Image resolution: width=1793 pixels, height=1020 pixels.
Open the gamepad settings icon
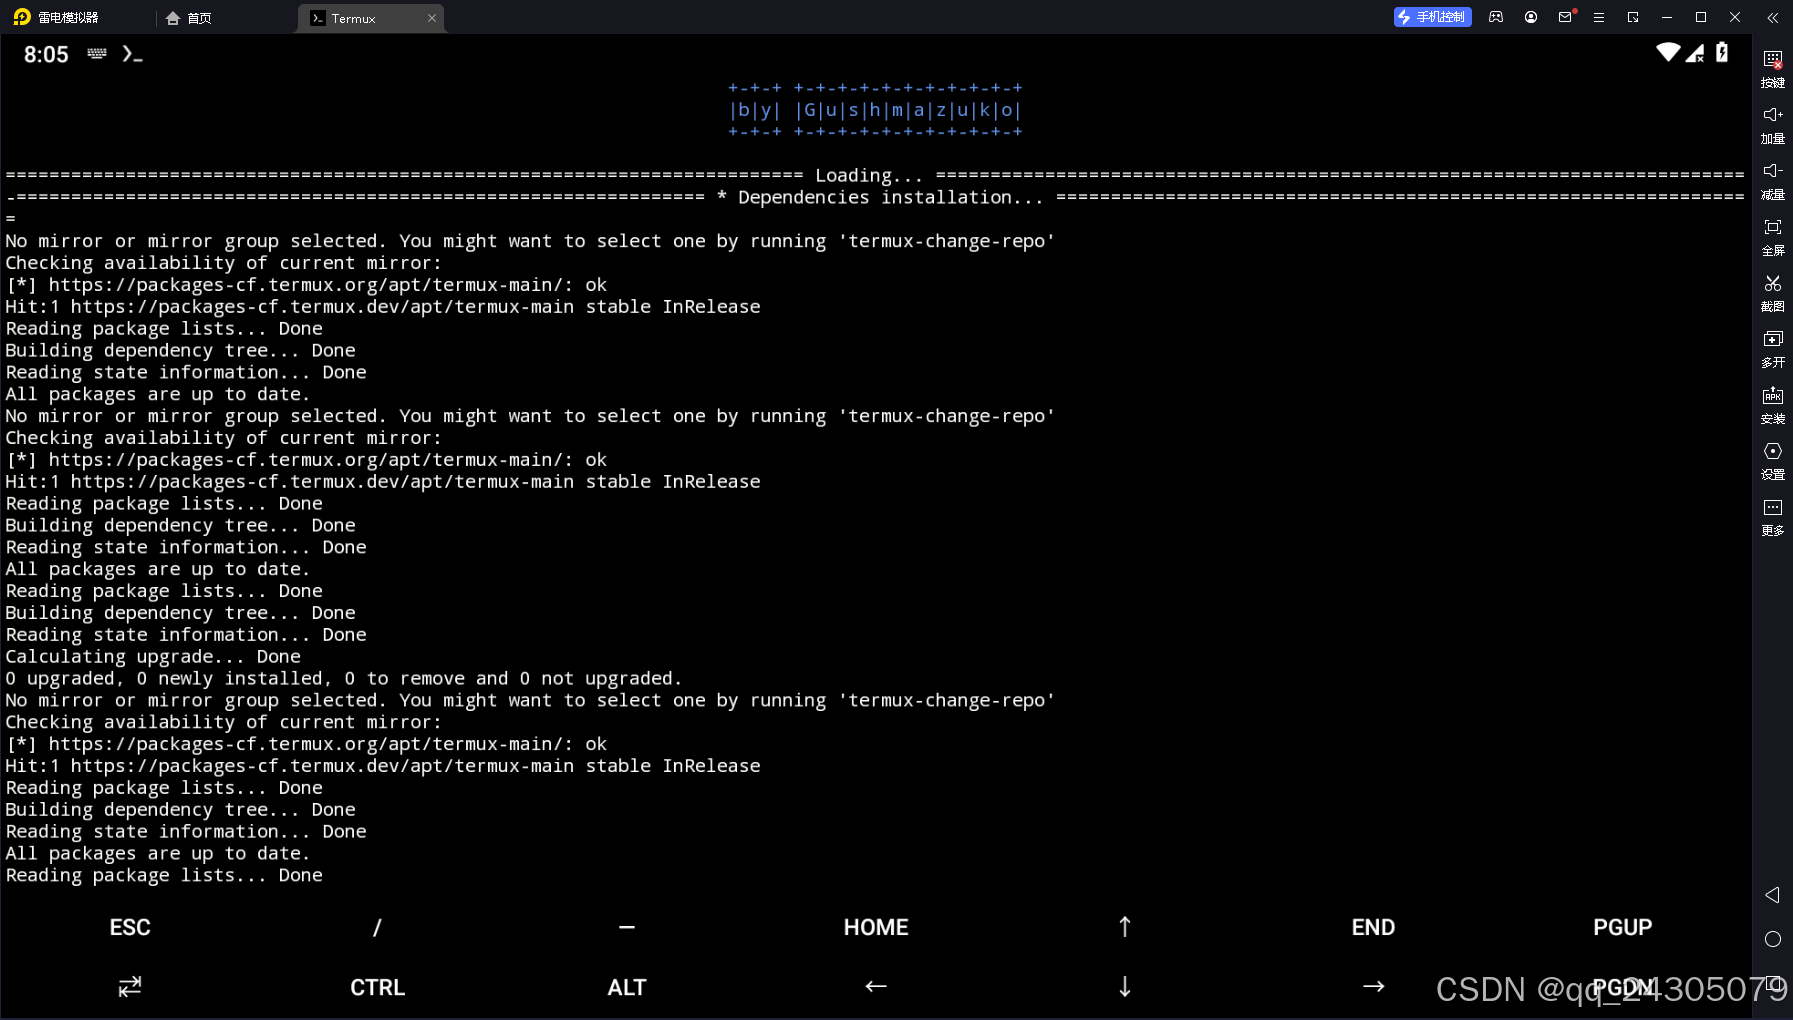(x=1496, y=17)
